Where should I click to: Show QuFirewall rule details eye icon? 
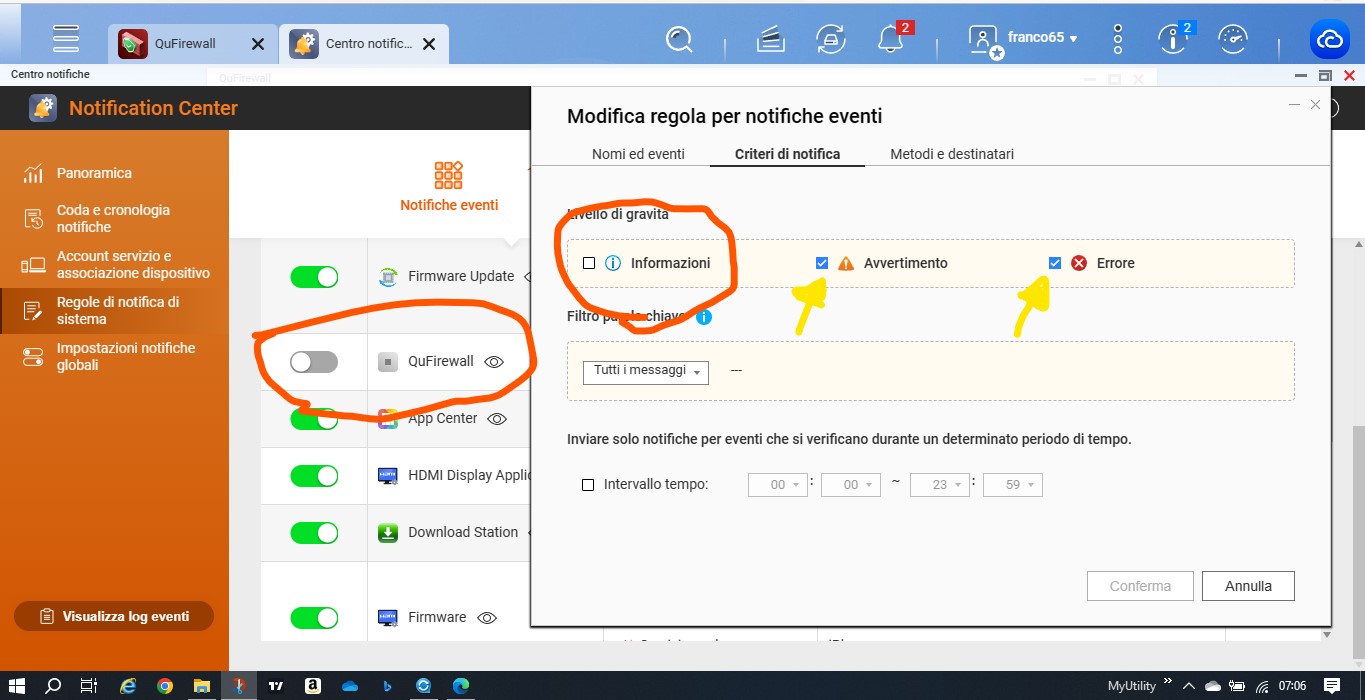point(493,362)
